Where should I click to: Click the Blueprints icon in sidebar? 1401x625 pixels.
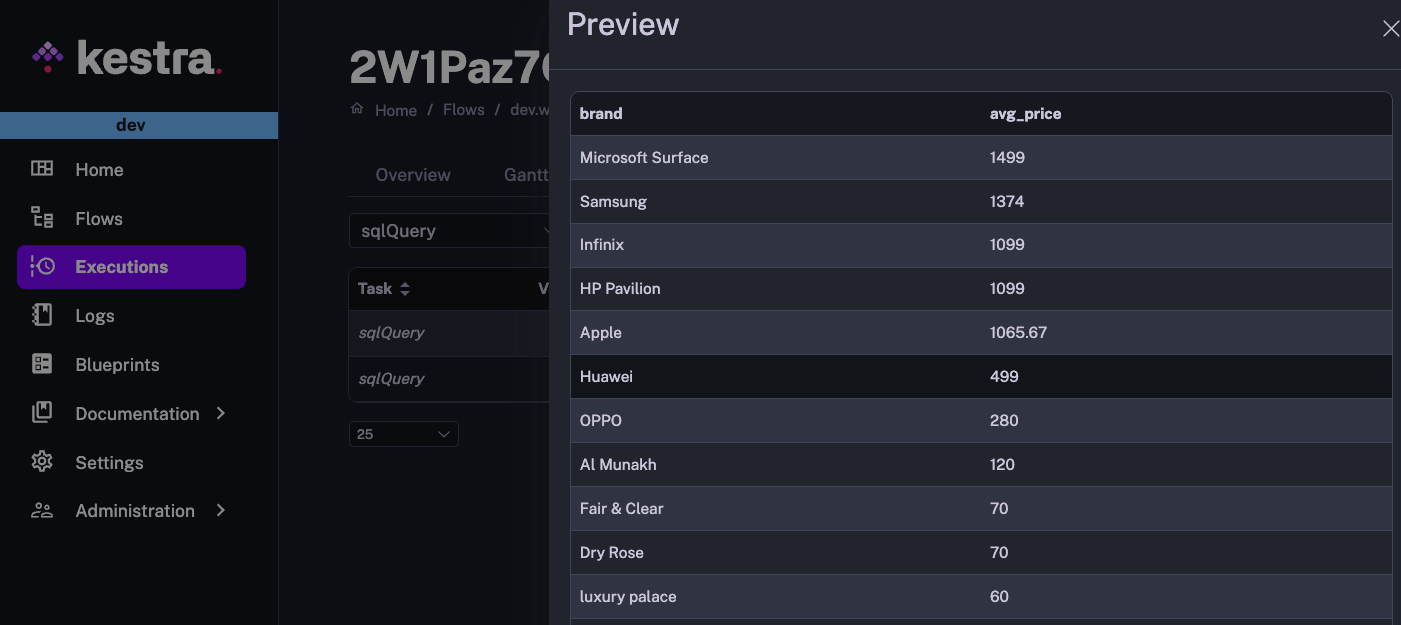tap(42, 365)
